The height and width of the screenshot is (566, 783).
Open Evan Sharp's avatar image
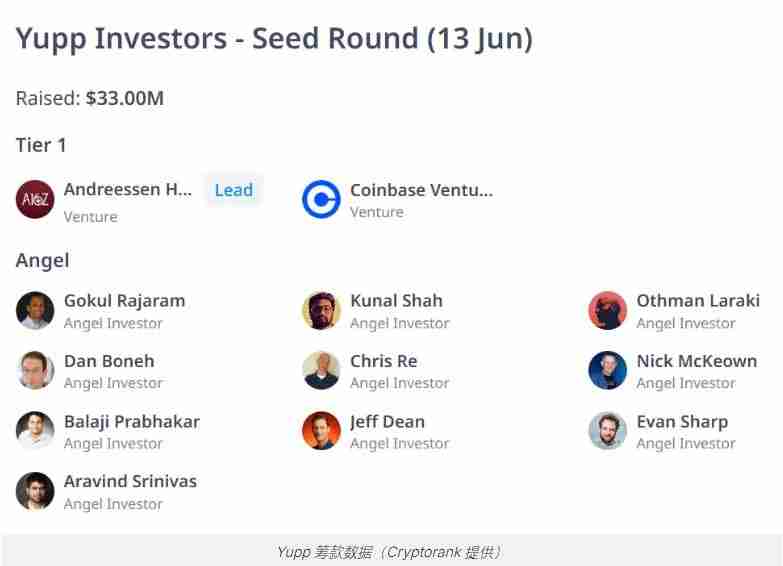click(607, 431)
